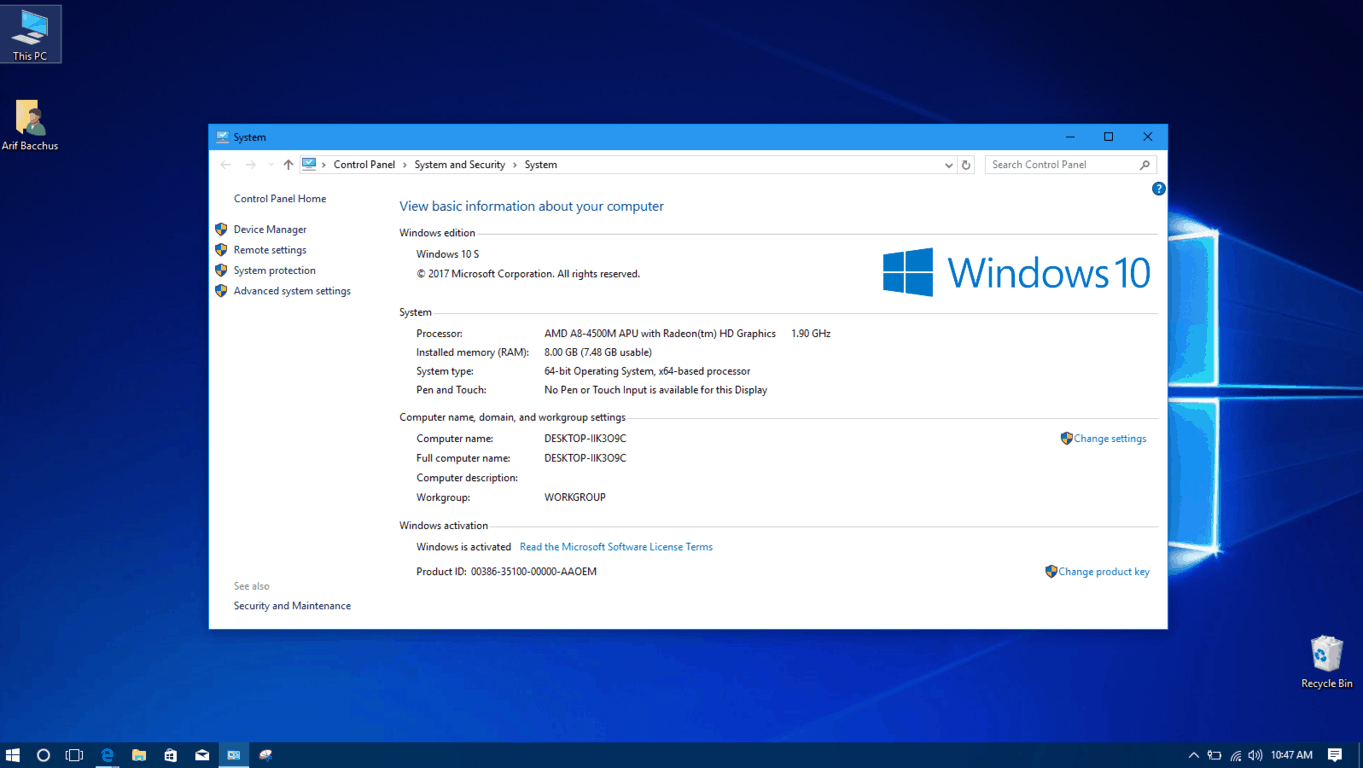Click the back arrow in System window
This screenshot has height=768, width=1363.
tap(225, 165)
